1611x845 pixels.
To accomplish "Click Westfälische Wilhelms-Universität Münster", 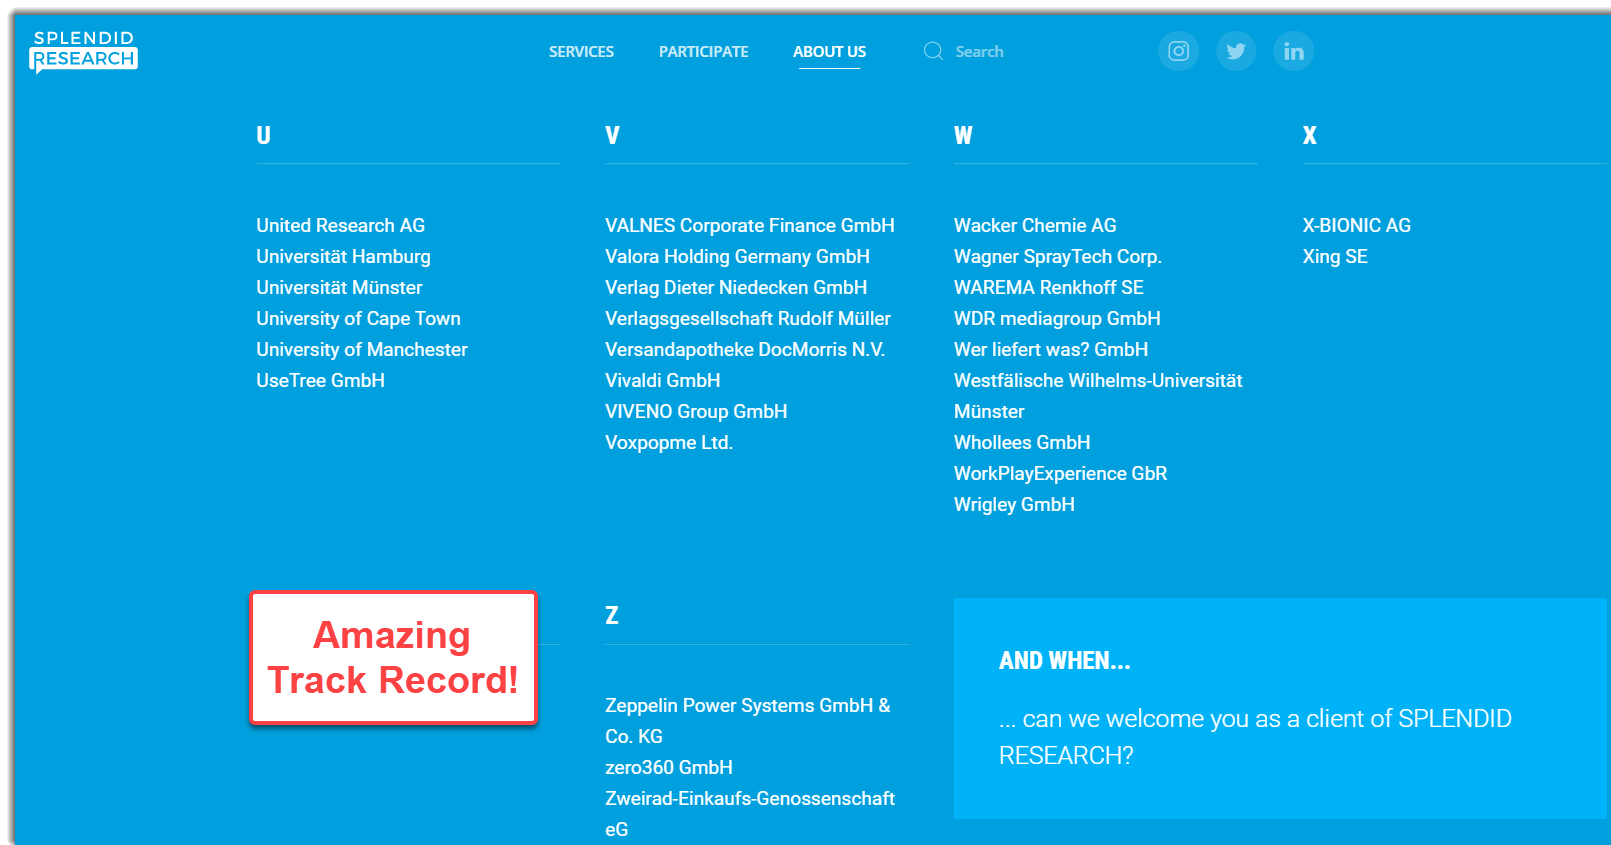I will point(1098,396).
